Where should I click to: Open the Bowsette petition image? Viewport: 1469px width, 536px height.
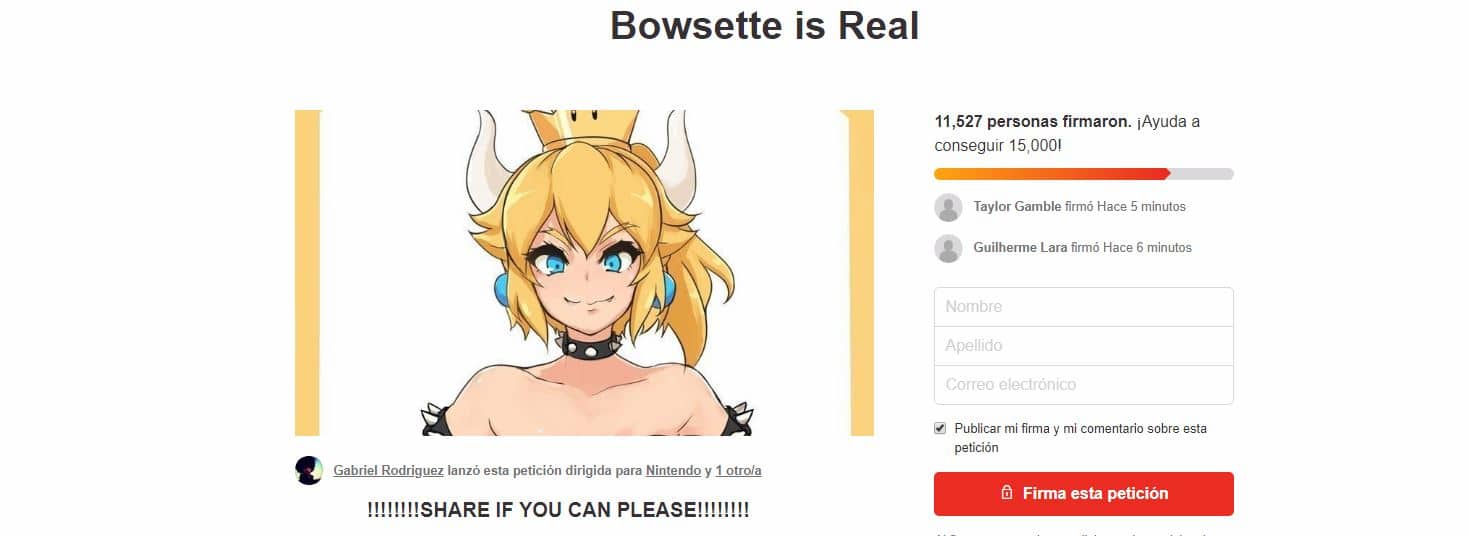pyautogui.click(x=584, y=273)
